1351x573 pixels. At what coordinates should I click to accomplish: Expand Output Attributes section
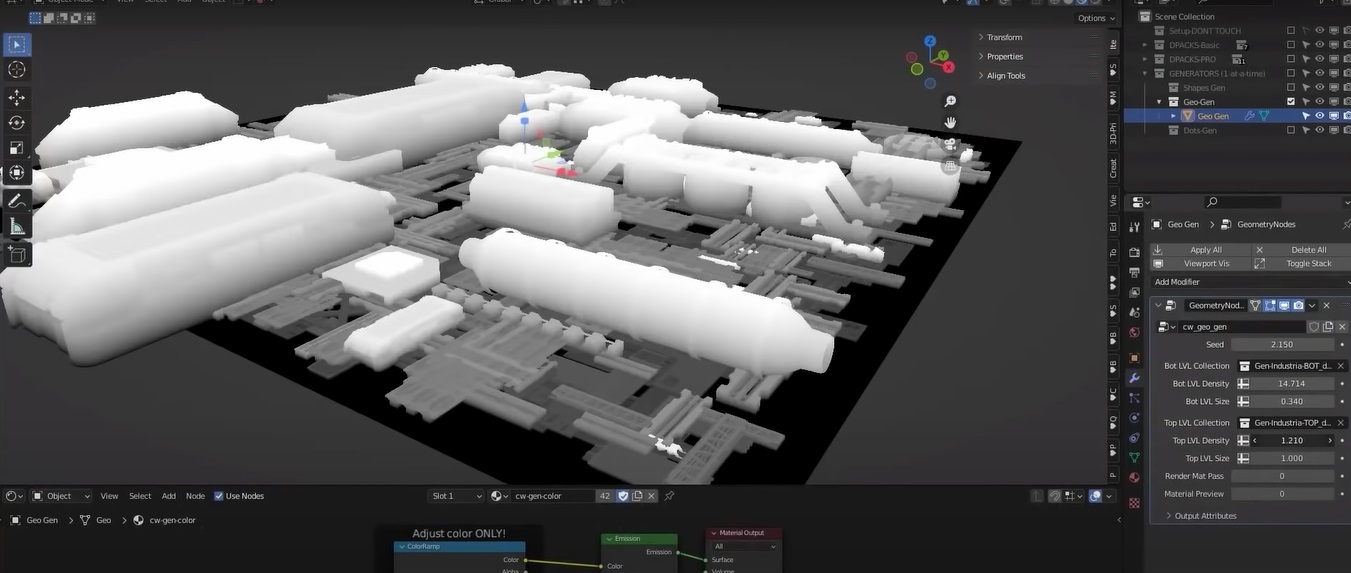pos(1205,516)
